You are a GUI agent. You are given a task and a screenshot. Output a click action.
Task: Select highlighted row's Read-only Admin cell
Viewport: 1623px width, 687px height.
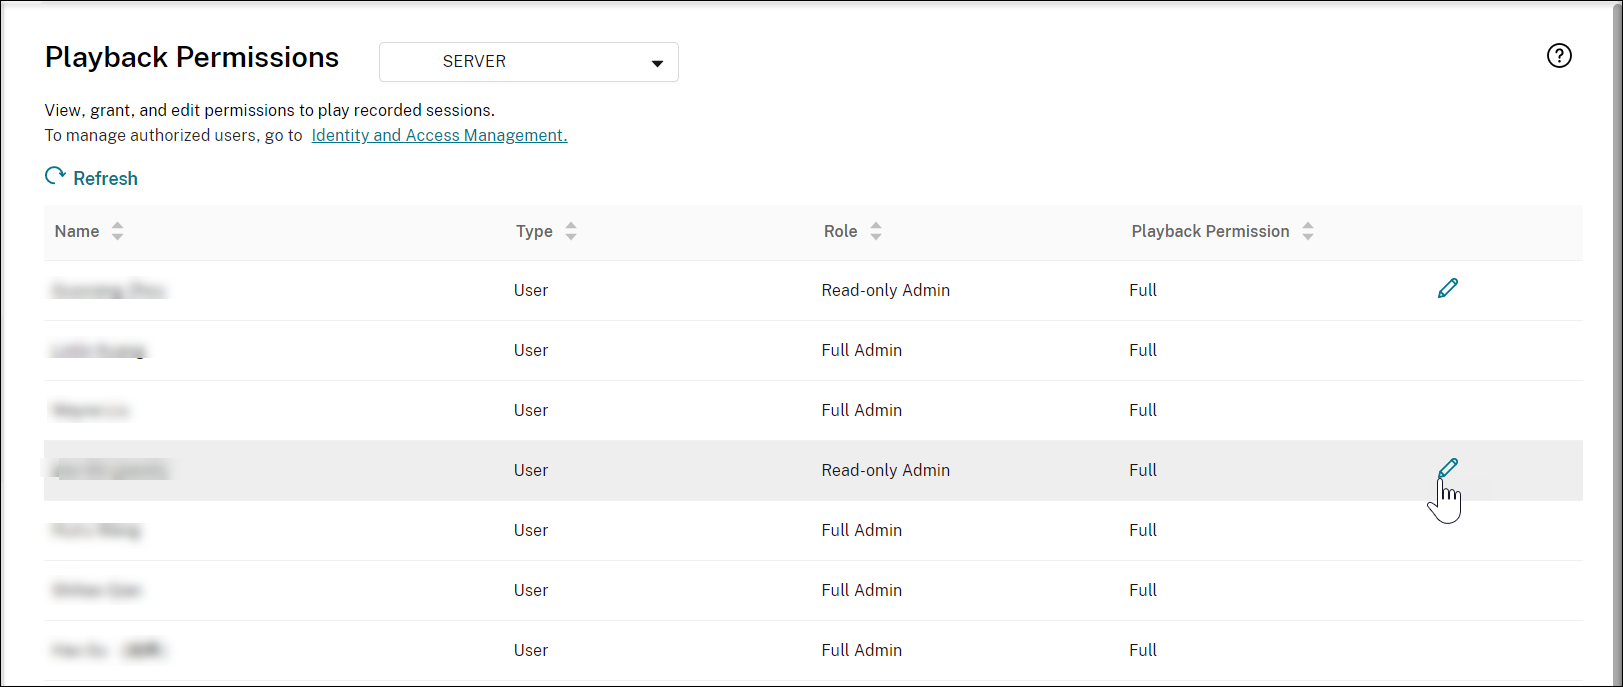click(885, 470)
